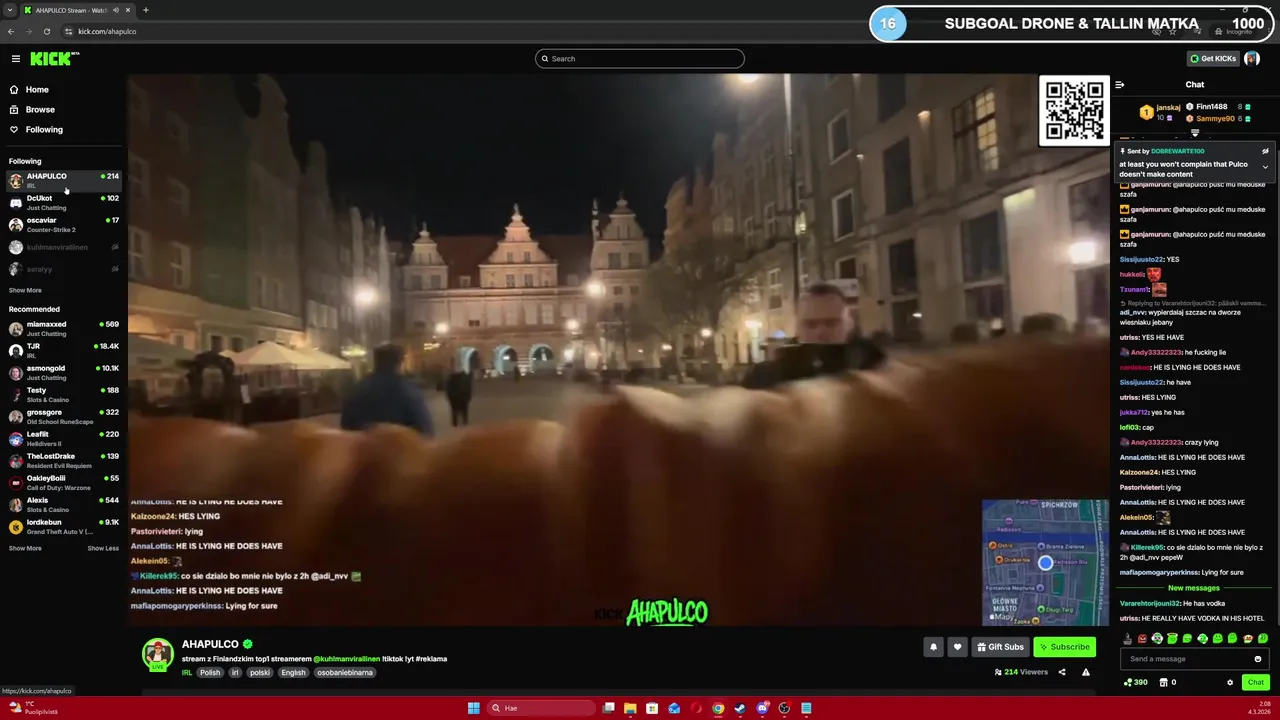This screenshot has height=720, width=1280.
Task: Go back in browser history
Action: [x=11, y=31]
